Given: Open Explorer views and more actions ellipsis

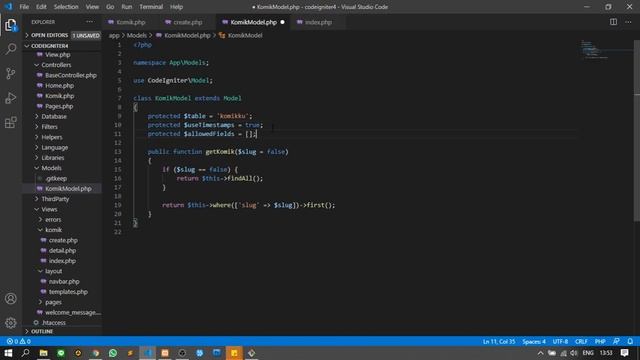Looking at the screenshot, I should coord(89,22).
